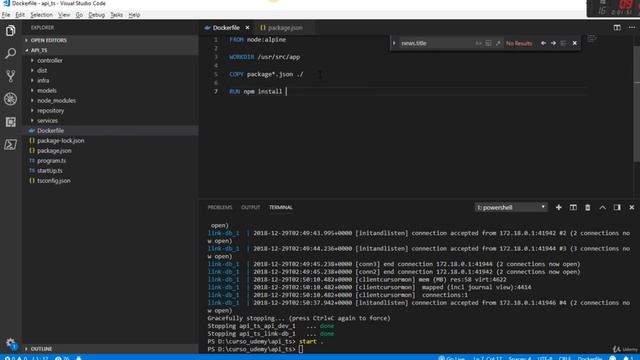Open program.ts in the explorer
640x360 pixels.
(110, 160)
